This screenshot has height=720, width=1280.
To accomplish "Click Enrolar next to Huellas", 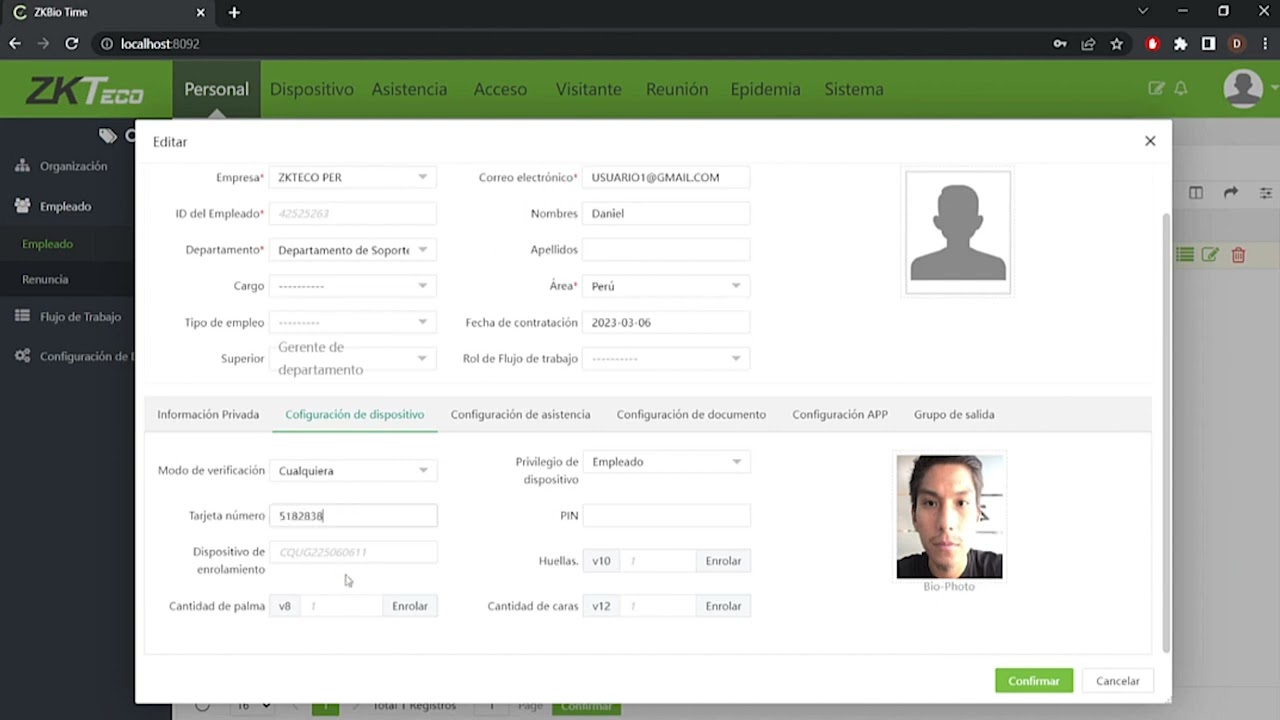I will pos(723,561).
